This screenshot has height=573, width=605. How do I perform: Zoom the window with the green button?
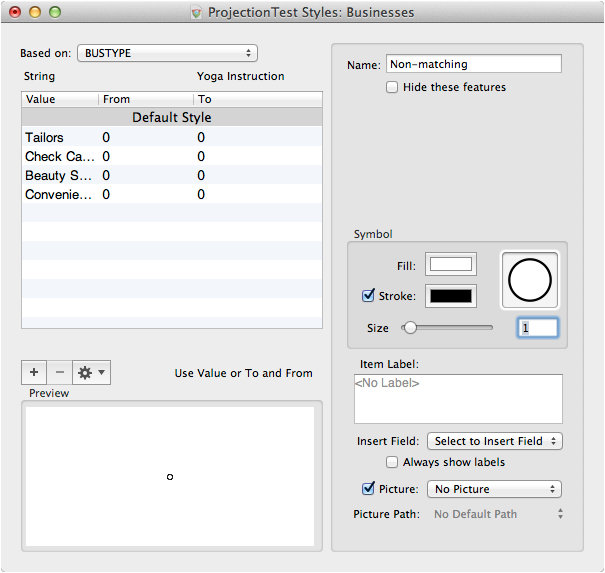point(55,12)
